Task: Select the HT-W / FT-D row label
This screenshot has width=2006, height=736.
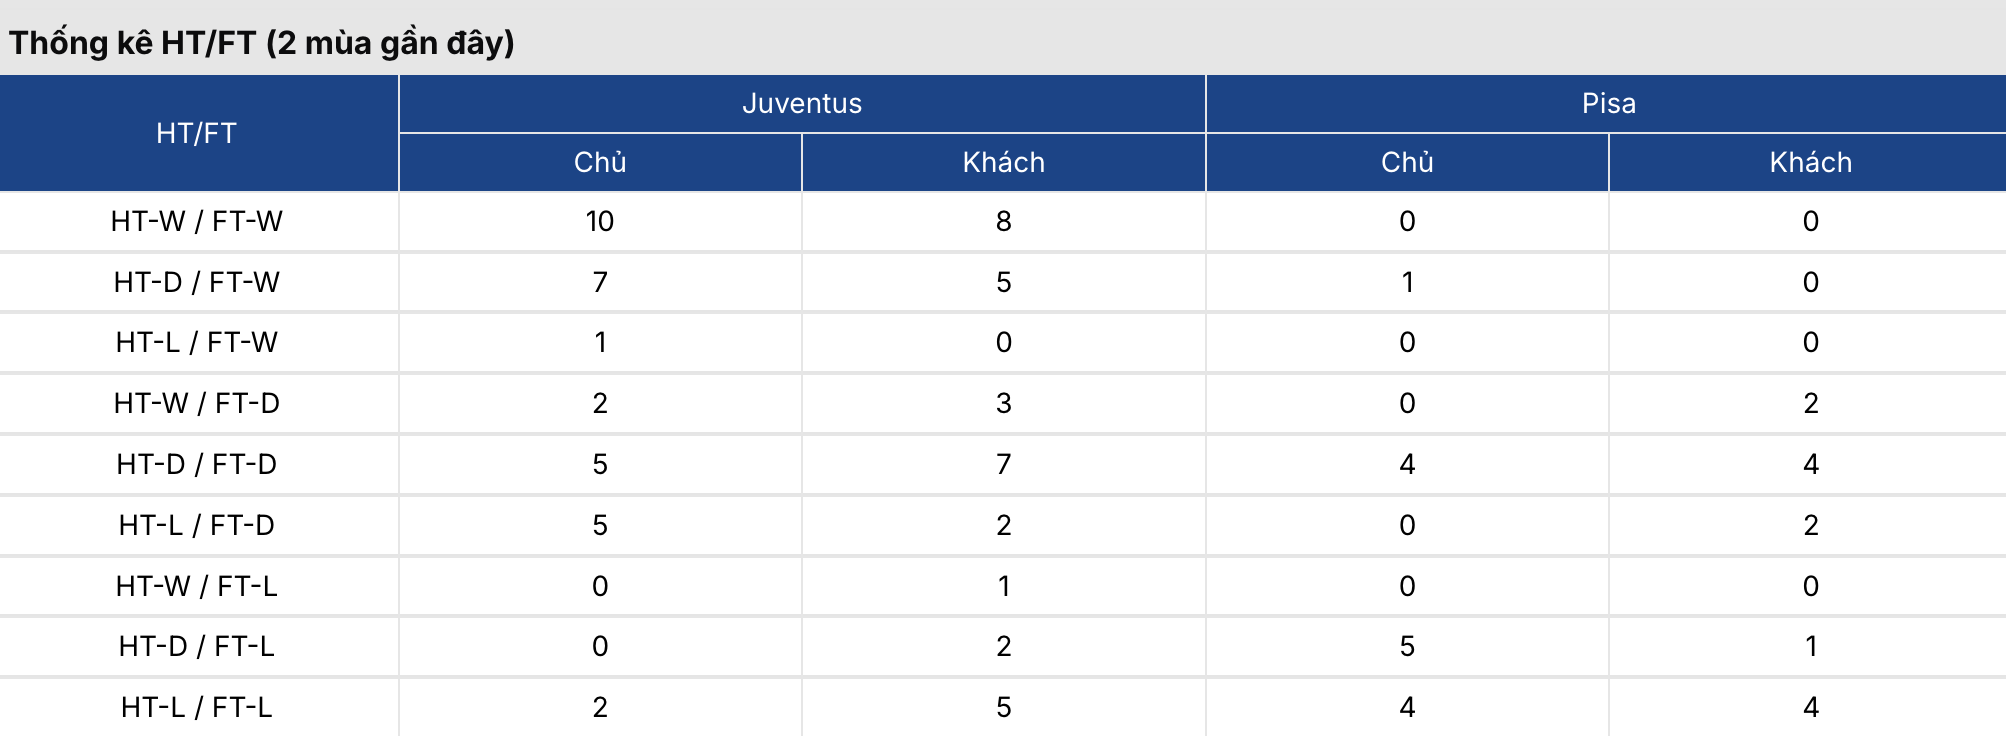Action: [197, 403]
